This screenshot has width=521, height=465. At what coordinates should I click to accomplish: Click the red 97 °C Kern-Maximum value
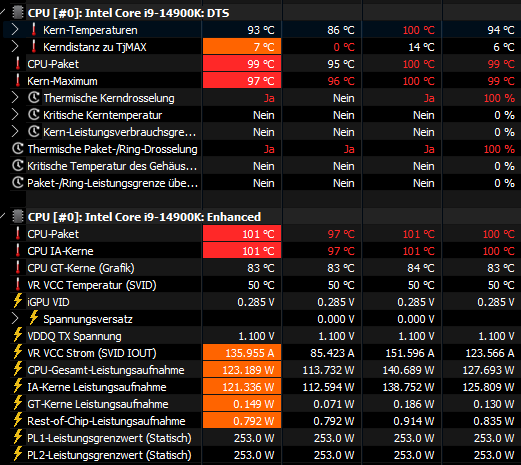pos(242,81)
